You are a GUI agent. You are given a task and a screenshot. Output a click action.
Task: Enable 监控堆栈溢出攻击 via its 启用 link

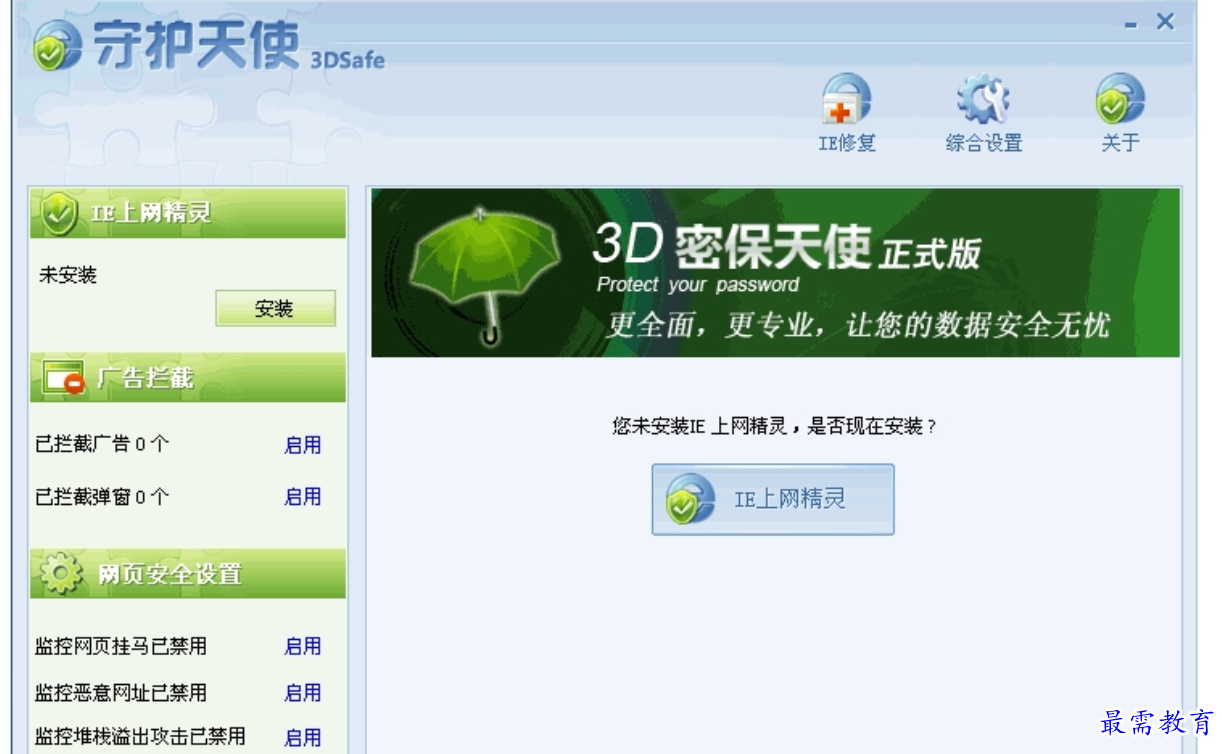[x=303, y=737]
